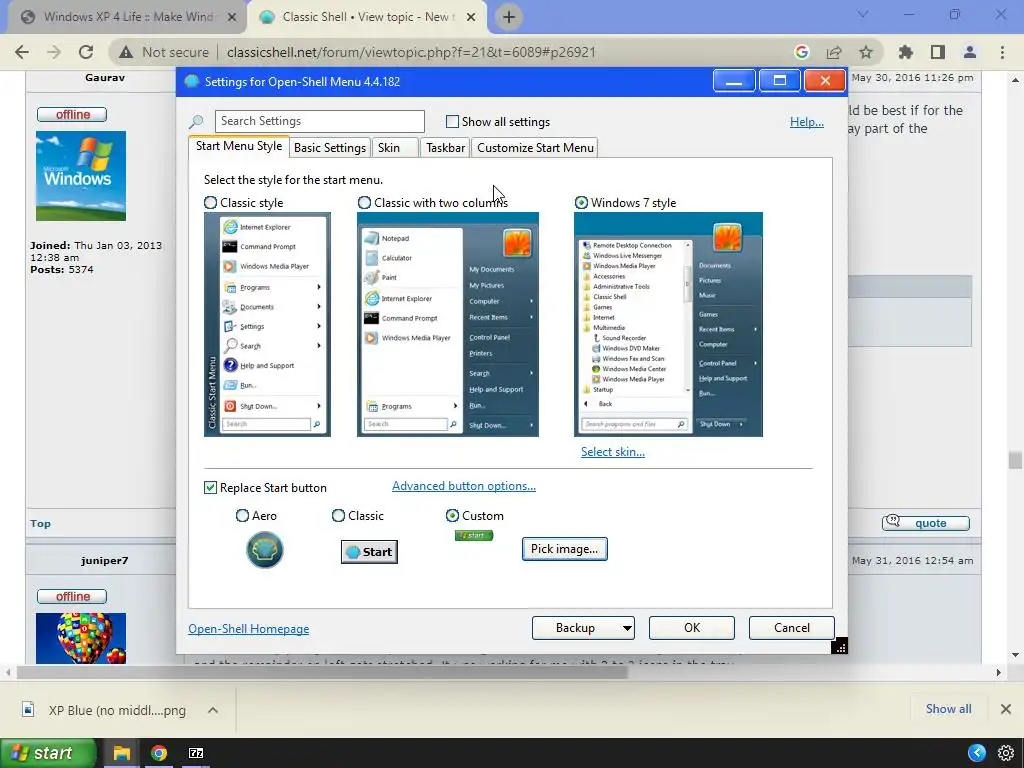This screenshot has width=1024, height=768.
Task: Click Top link in forum post
Action: 40,524
